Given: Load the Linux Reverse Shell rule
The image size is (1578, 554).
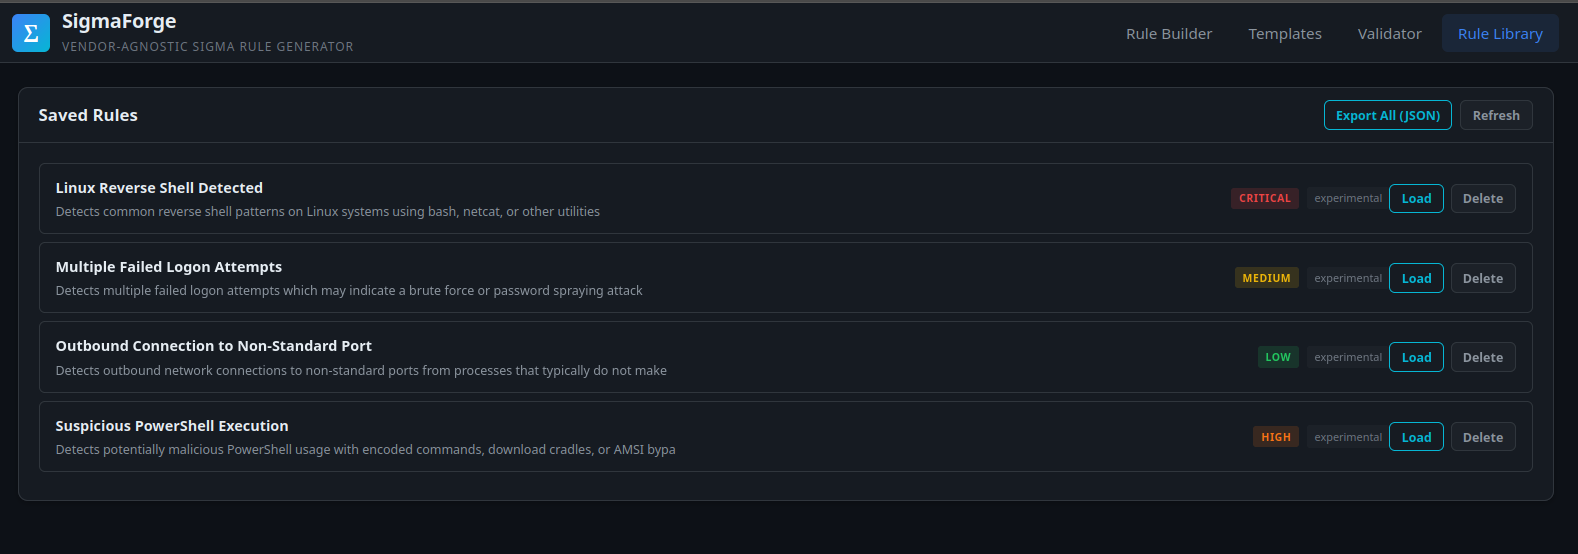Looking at the screenshot, I should (1415, 199).
